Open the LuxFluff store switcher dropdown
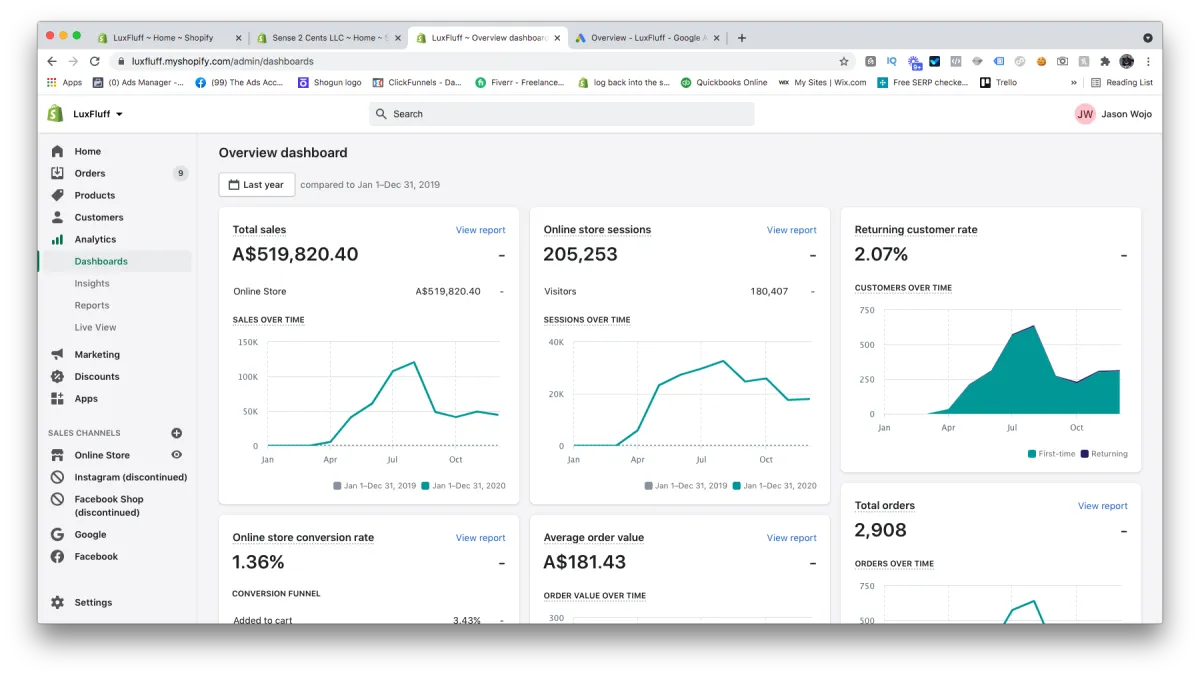Image resolution: width=1200 pixels, height=677 pixels. tap(98, 114)
